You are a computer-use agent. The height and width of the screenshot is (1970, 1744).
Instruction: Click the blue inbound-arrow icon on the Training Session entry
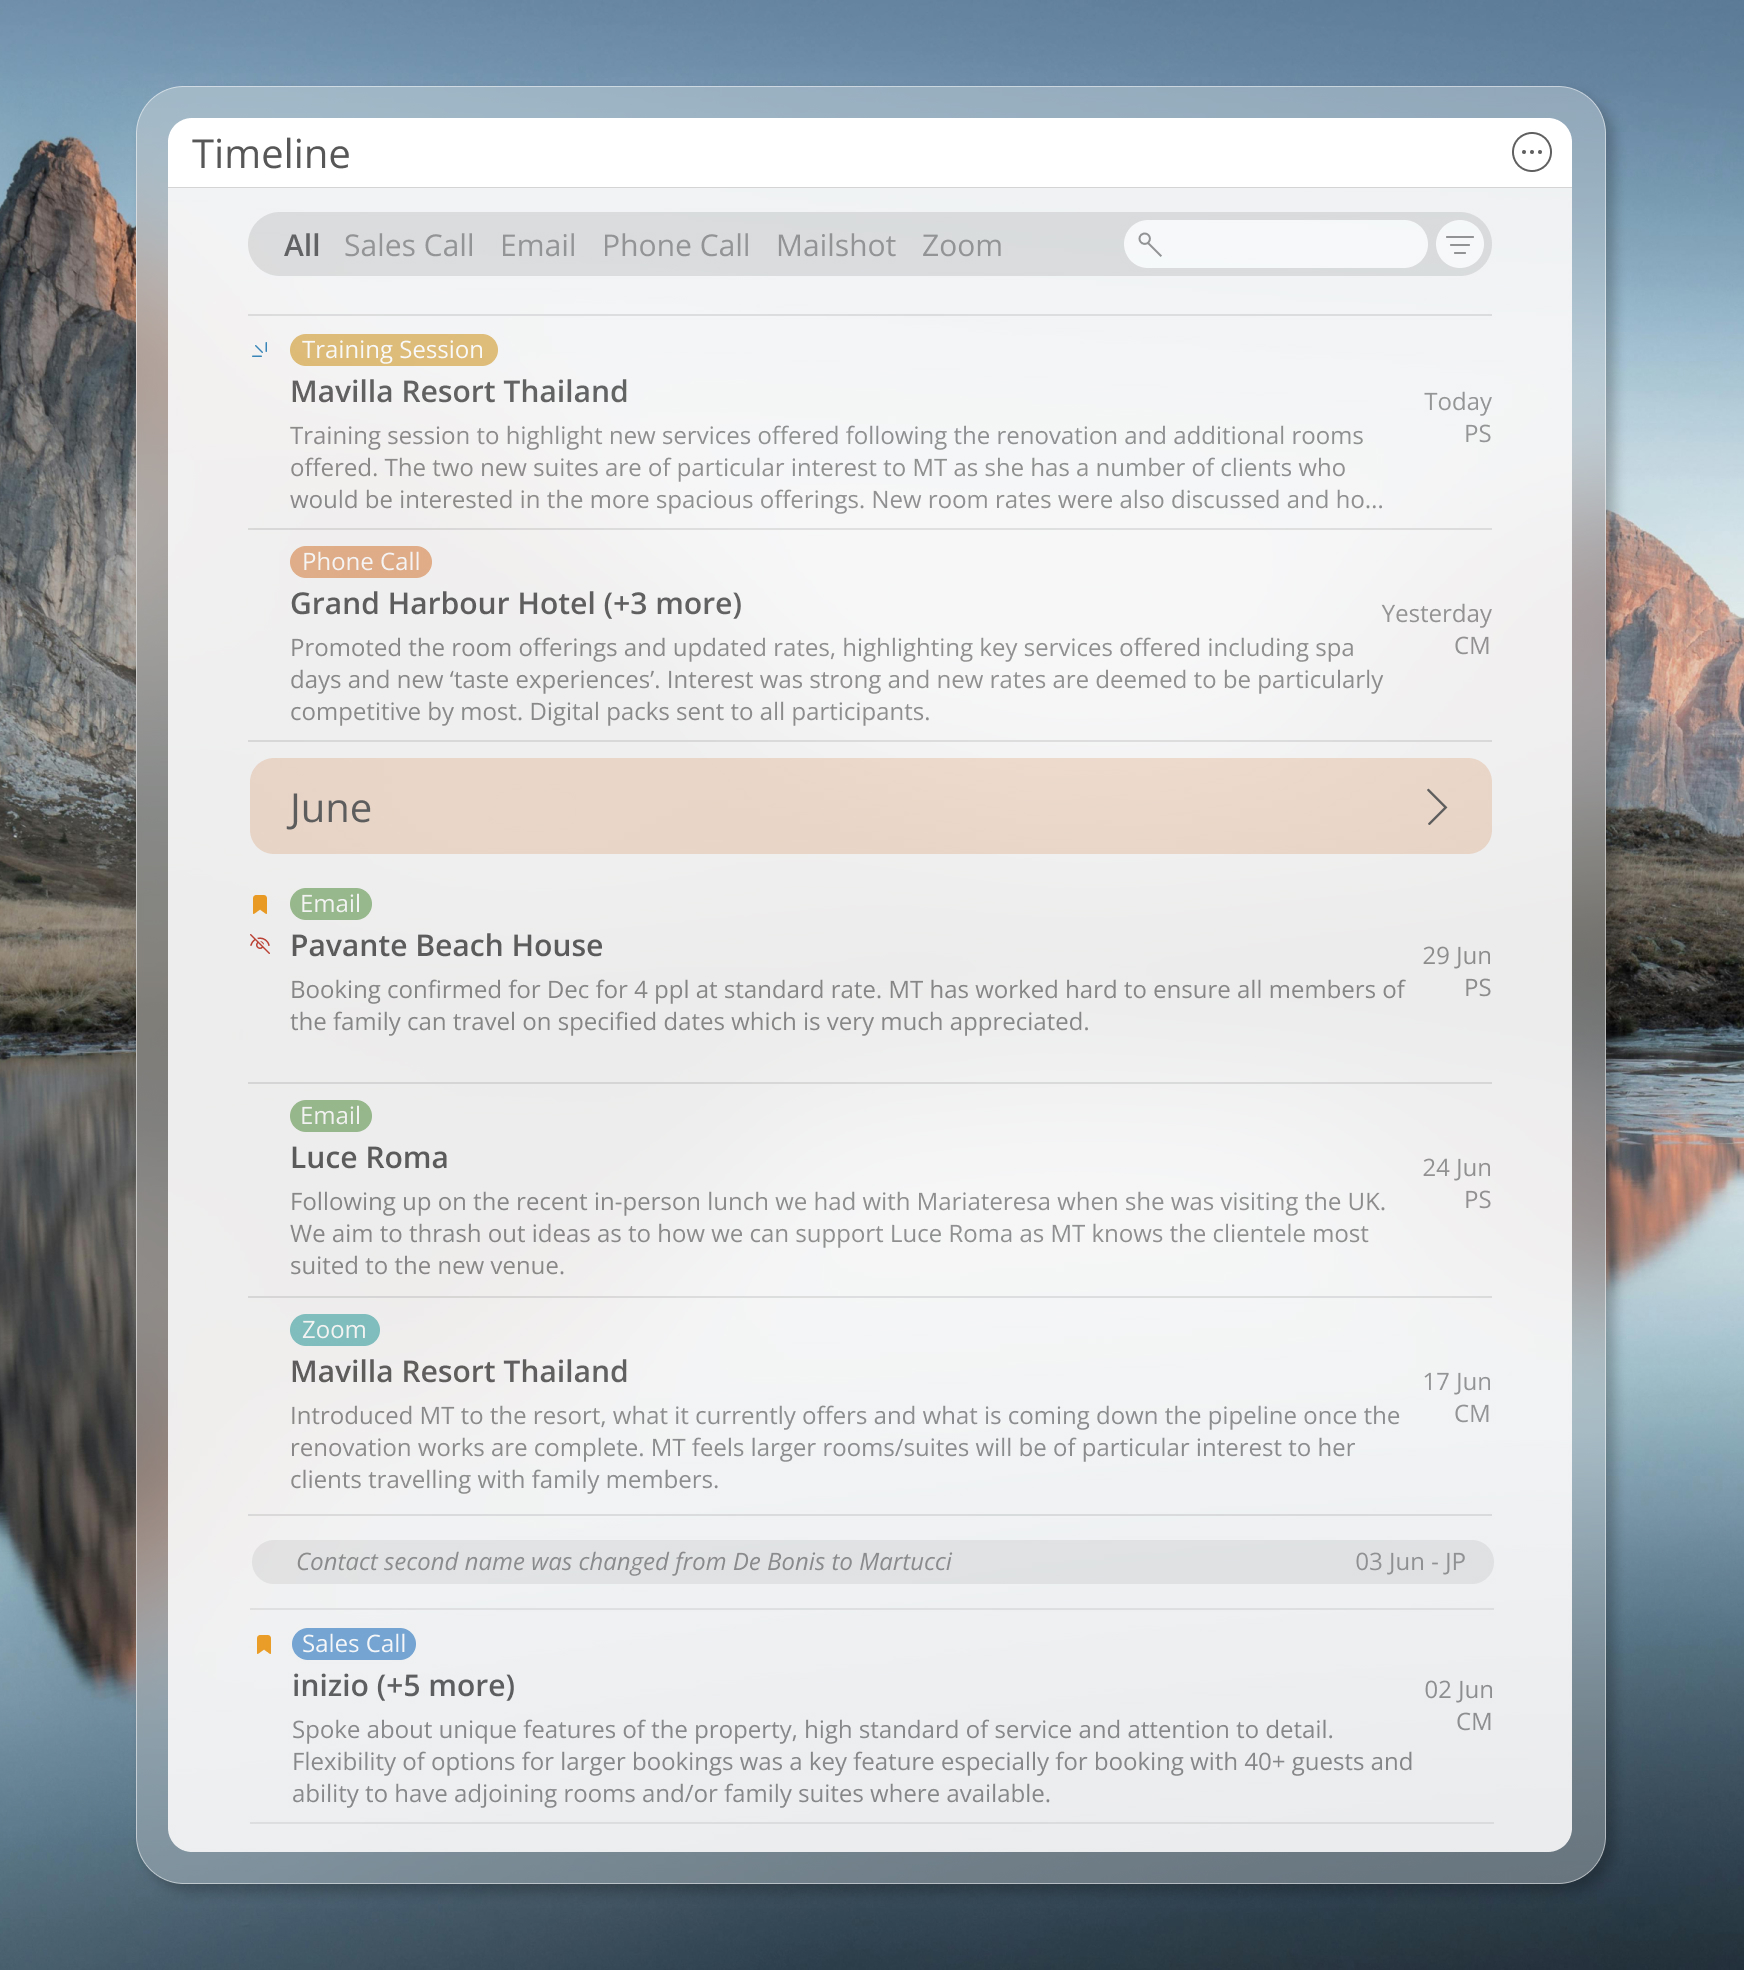[261, 350]
